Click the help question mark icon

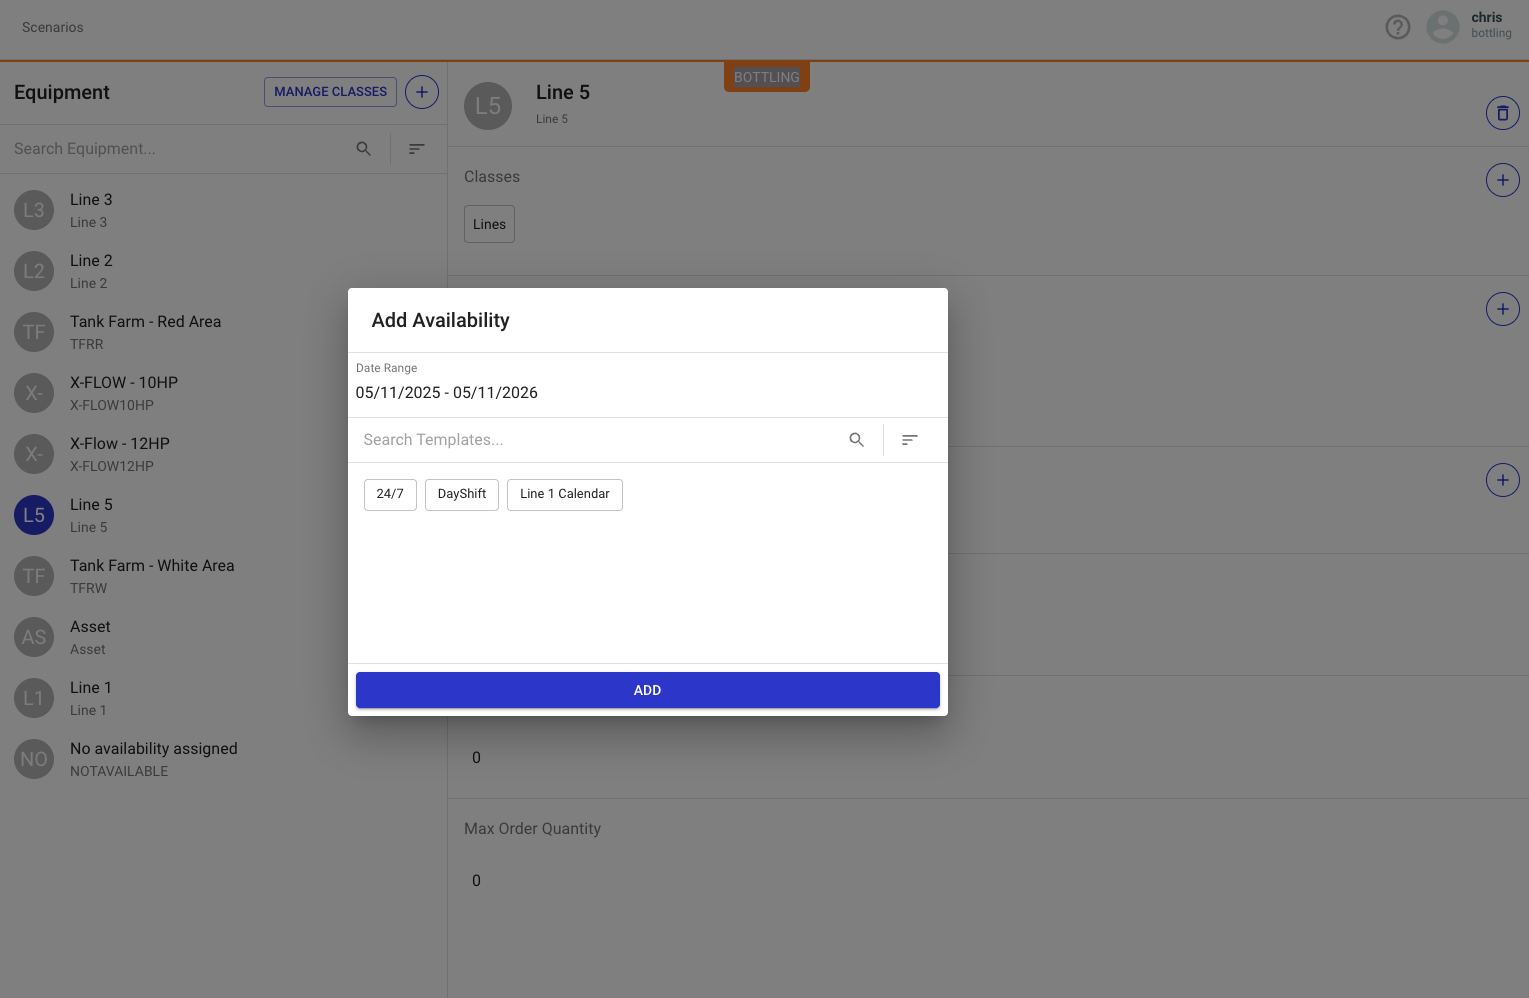coord(1397,27)
